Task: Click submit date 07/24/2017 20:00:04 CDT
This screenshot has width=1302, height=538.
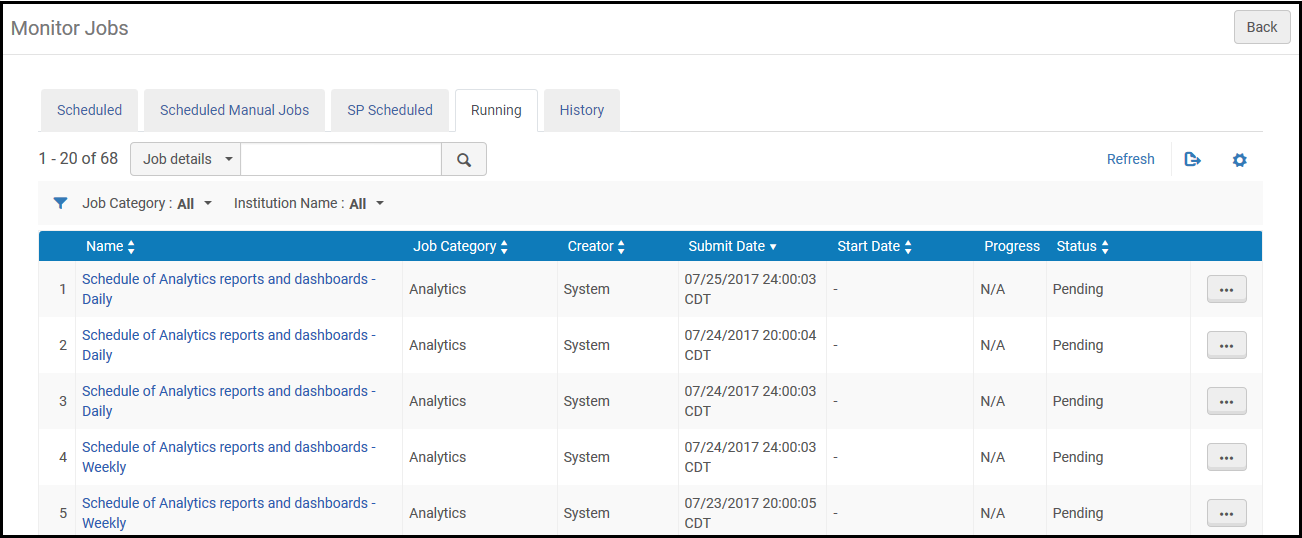Action: click(750, 345)
